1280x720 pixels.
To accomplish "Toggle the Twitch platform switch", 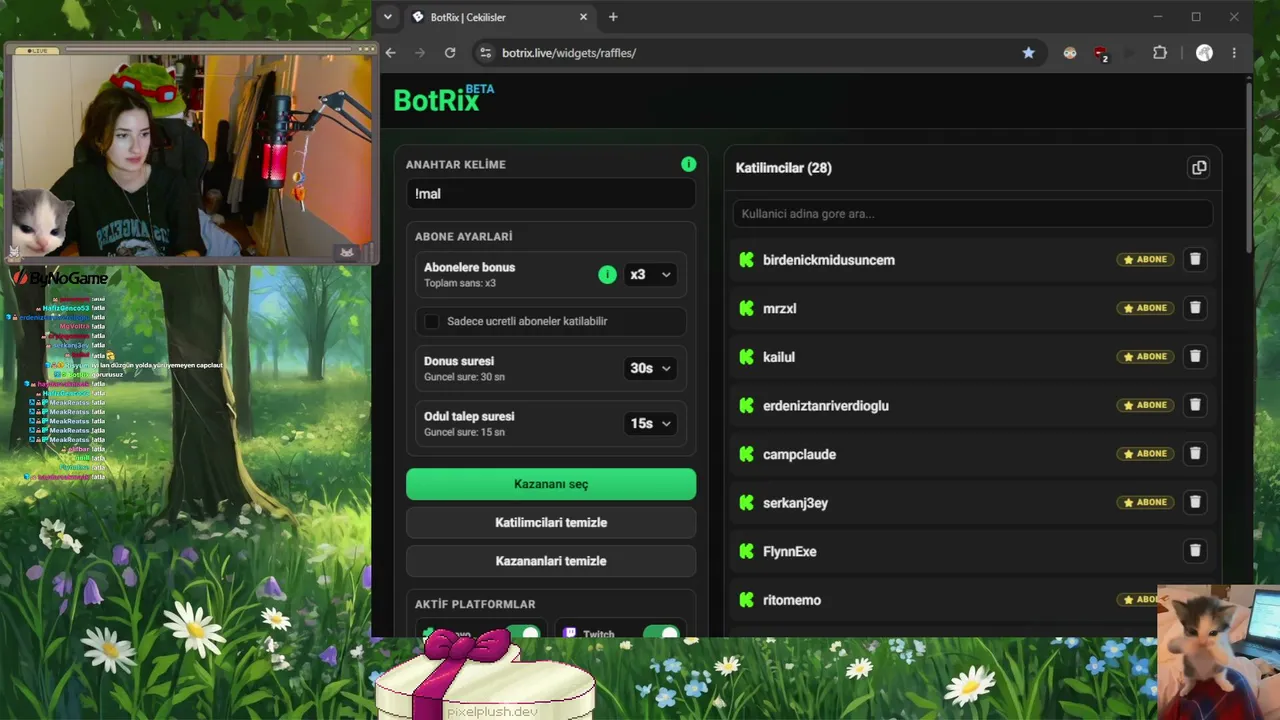I will [x=662, y=633].
